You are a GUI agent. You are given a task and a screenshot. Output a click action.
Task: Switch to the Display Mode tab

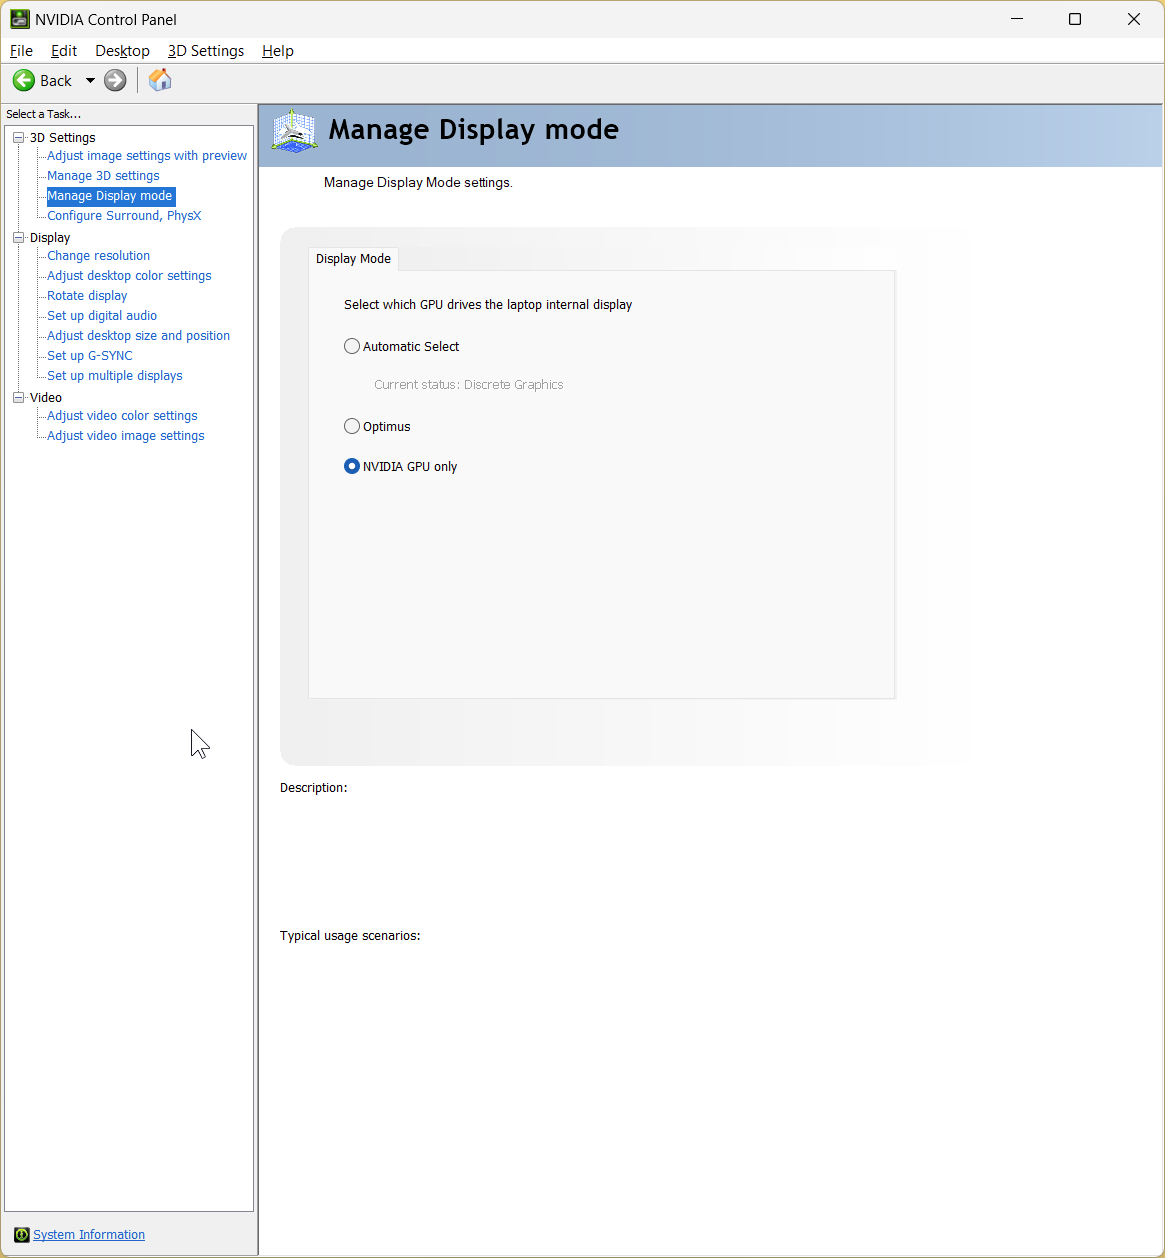point(354,259)
